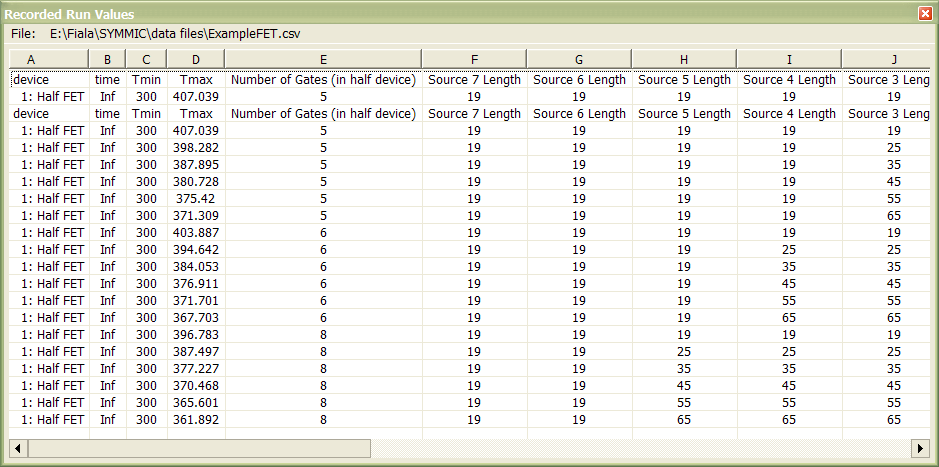Viewport: 939px width, 467px height.
Task: Select column D header
Action: [196, 59]
